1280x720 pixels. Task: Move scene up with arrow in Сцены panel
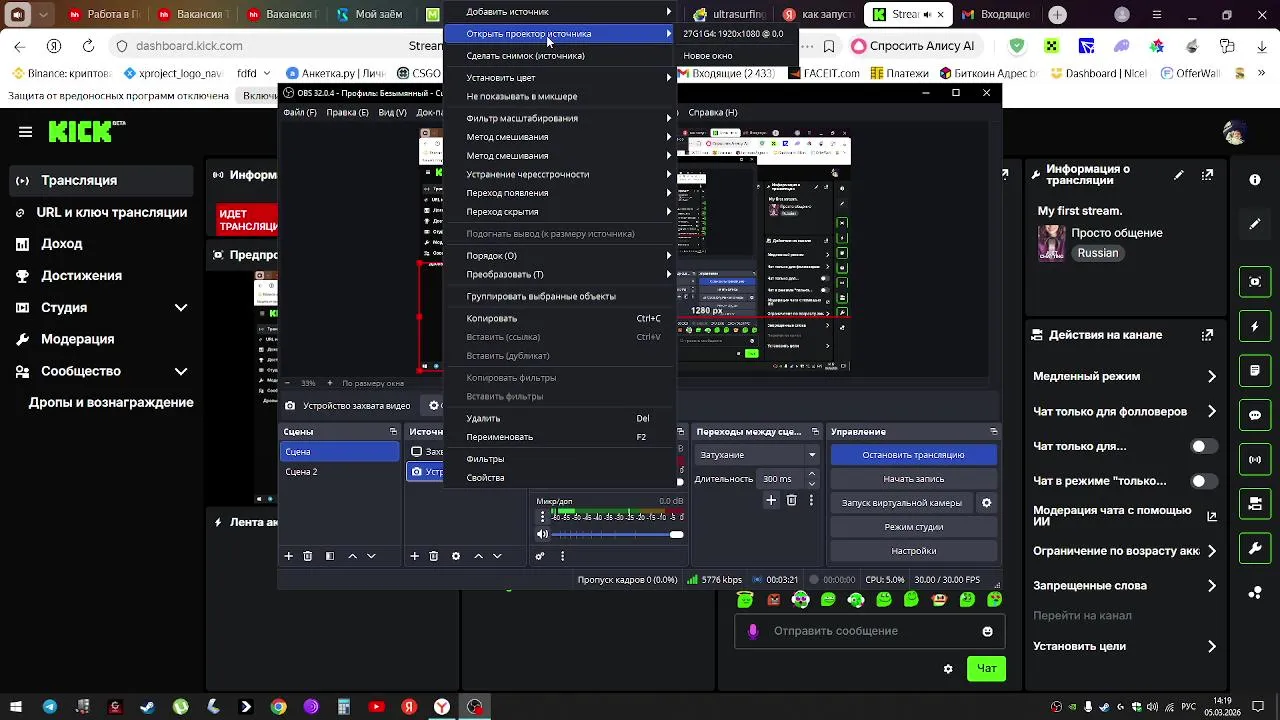coord(352,556)
